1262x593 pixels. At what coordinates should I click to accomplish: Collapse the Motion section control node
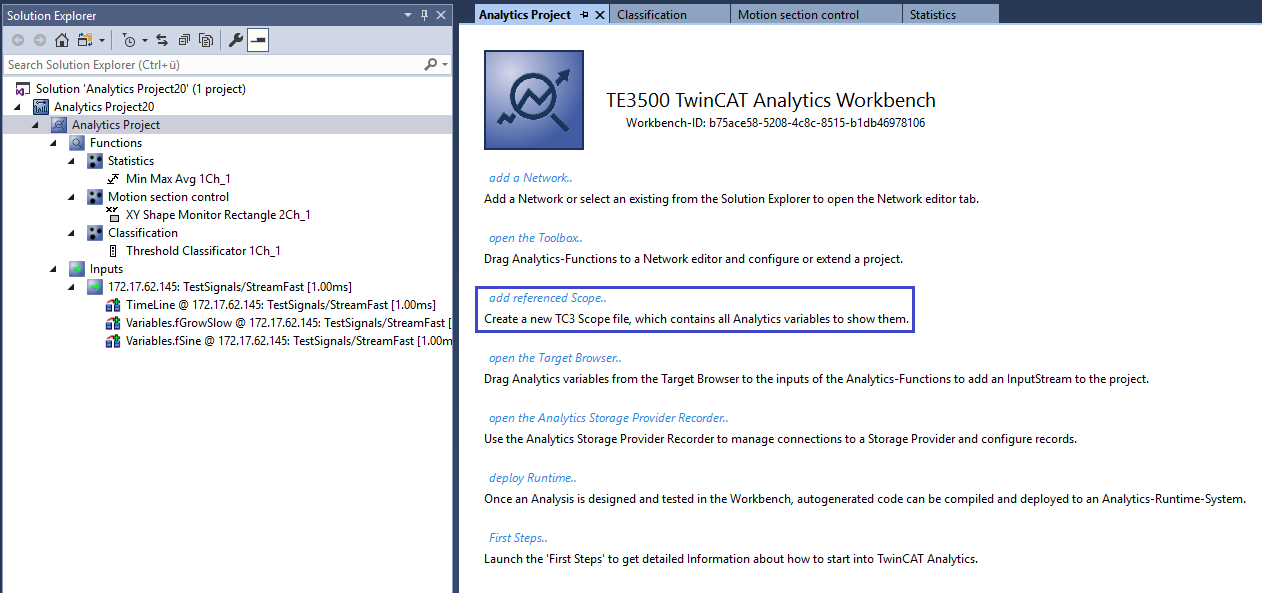[x=74, y=197]
